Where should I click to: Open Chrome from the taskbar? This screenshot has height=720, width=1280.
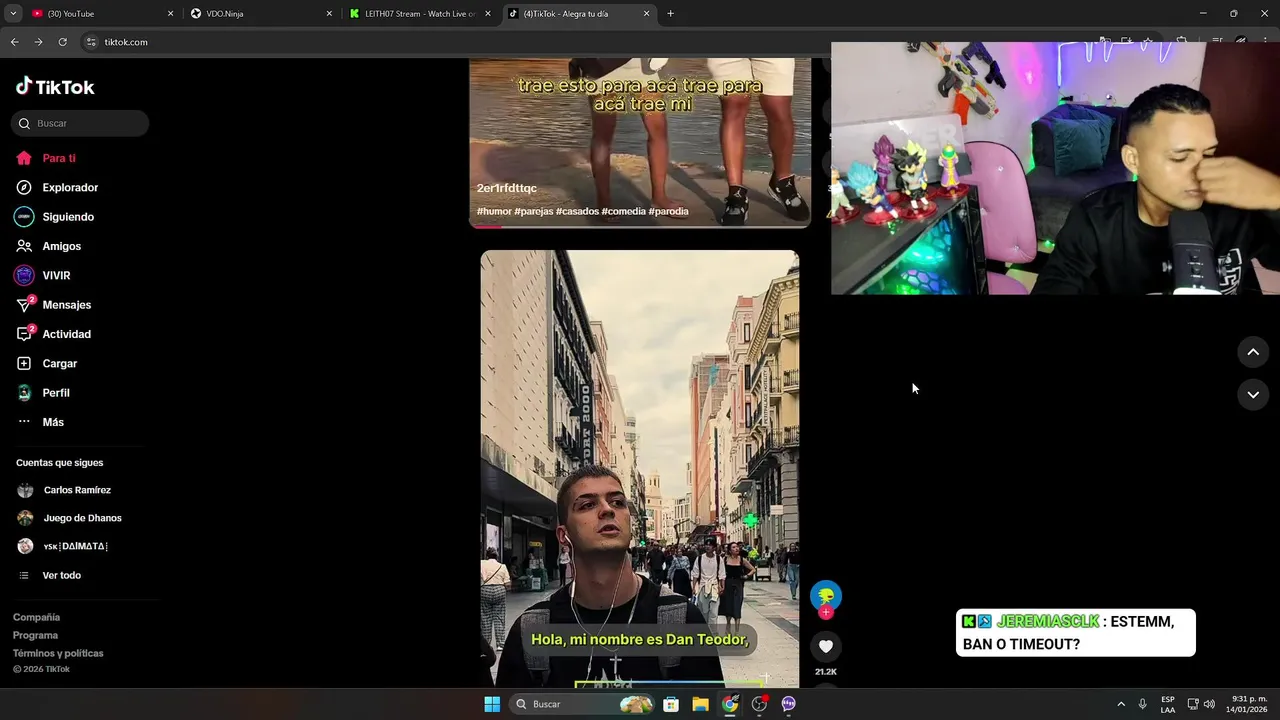point(730,704)
